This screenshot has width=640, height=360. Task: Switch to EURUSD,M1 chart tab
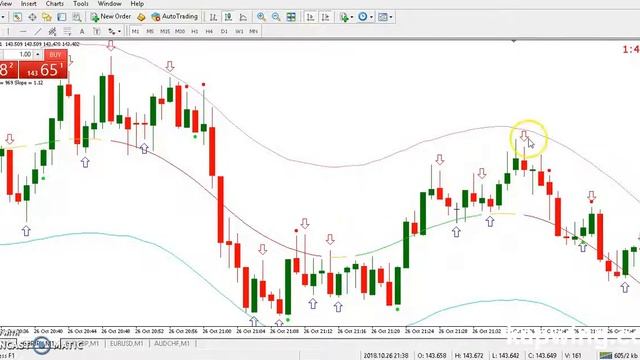(x=127, y=344)
